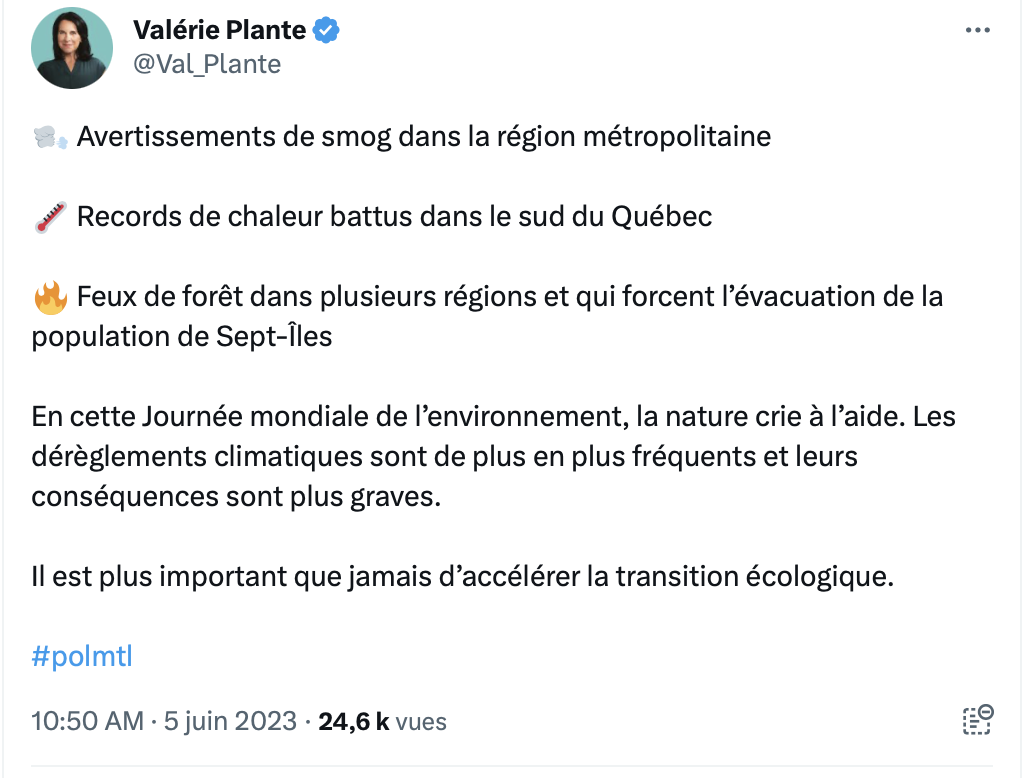Click the display name Valérie Plante
This screenshot has height=778, width=1030.
pos(219,30)
